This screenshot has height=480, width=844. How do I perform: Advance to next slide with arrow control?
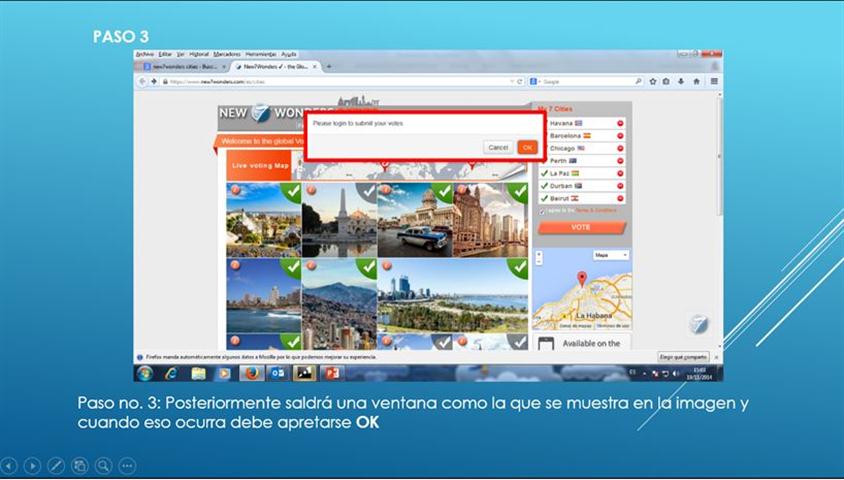tap(32, 465)
